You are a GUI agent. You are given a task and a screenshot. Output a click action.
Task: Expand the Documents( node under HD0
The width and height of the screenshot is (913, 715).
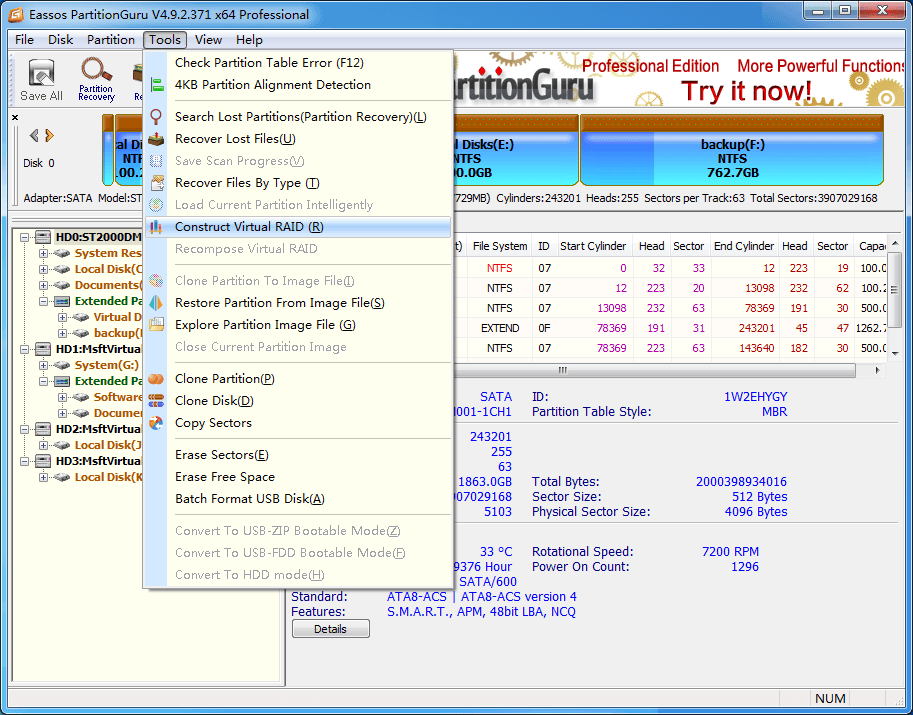[x=43, y=285]
